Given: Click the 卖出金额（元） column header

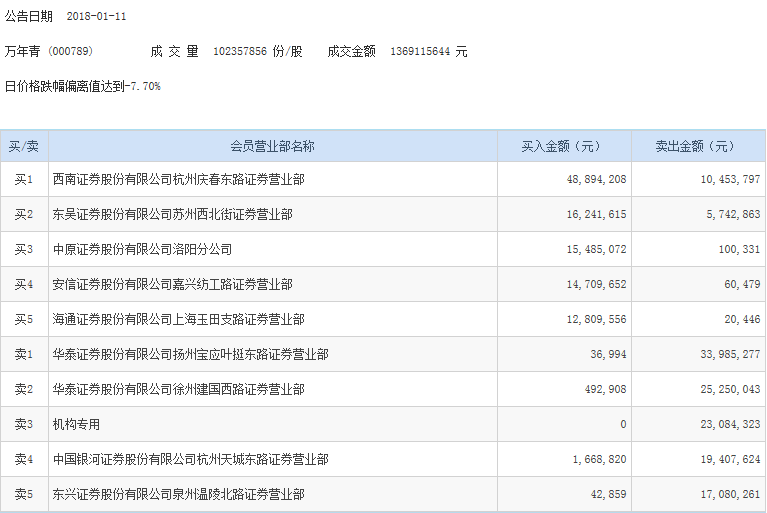Looking at the screenshot, I should [x=698, y=146].
